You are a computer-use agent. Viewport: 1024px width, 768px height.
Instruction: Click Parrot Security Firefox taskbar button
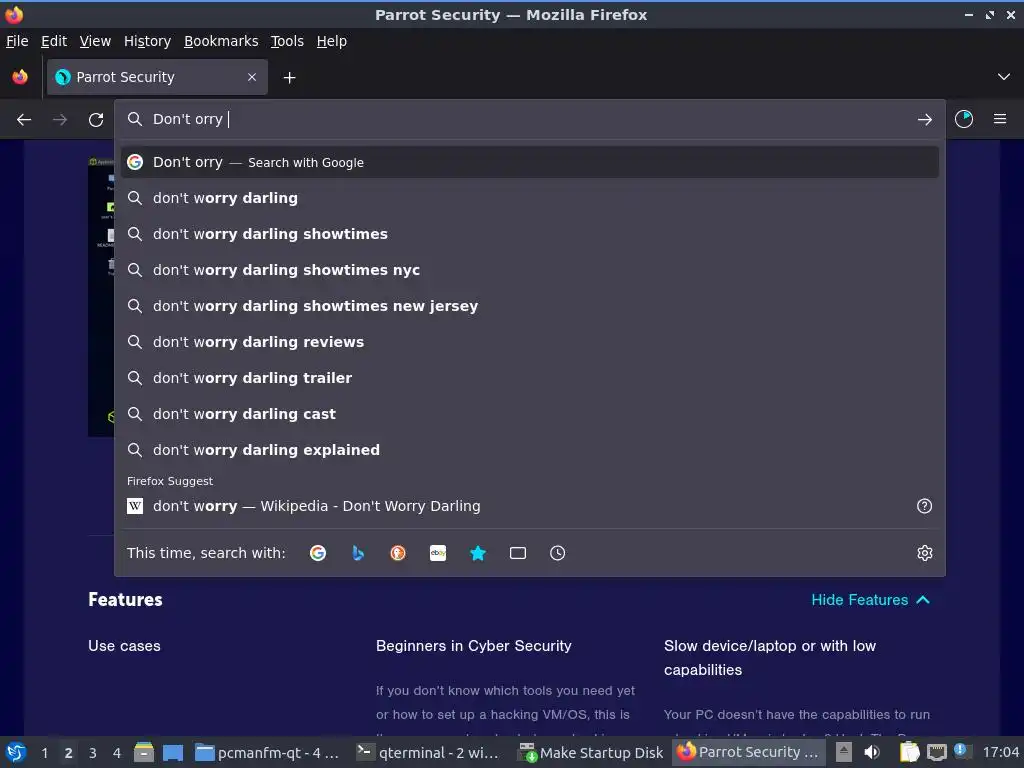point(748,752)
